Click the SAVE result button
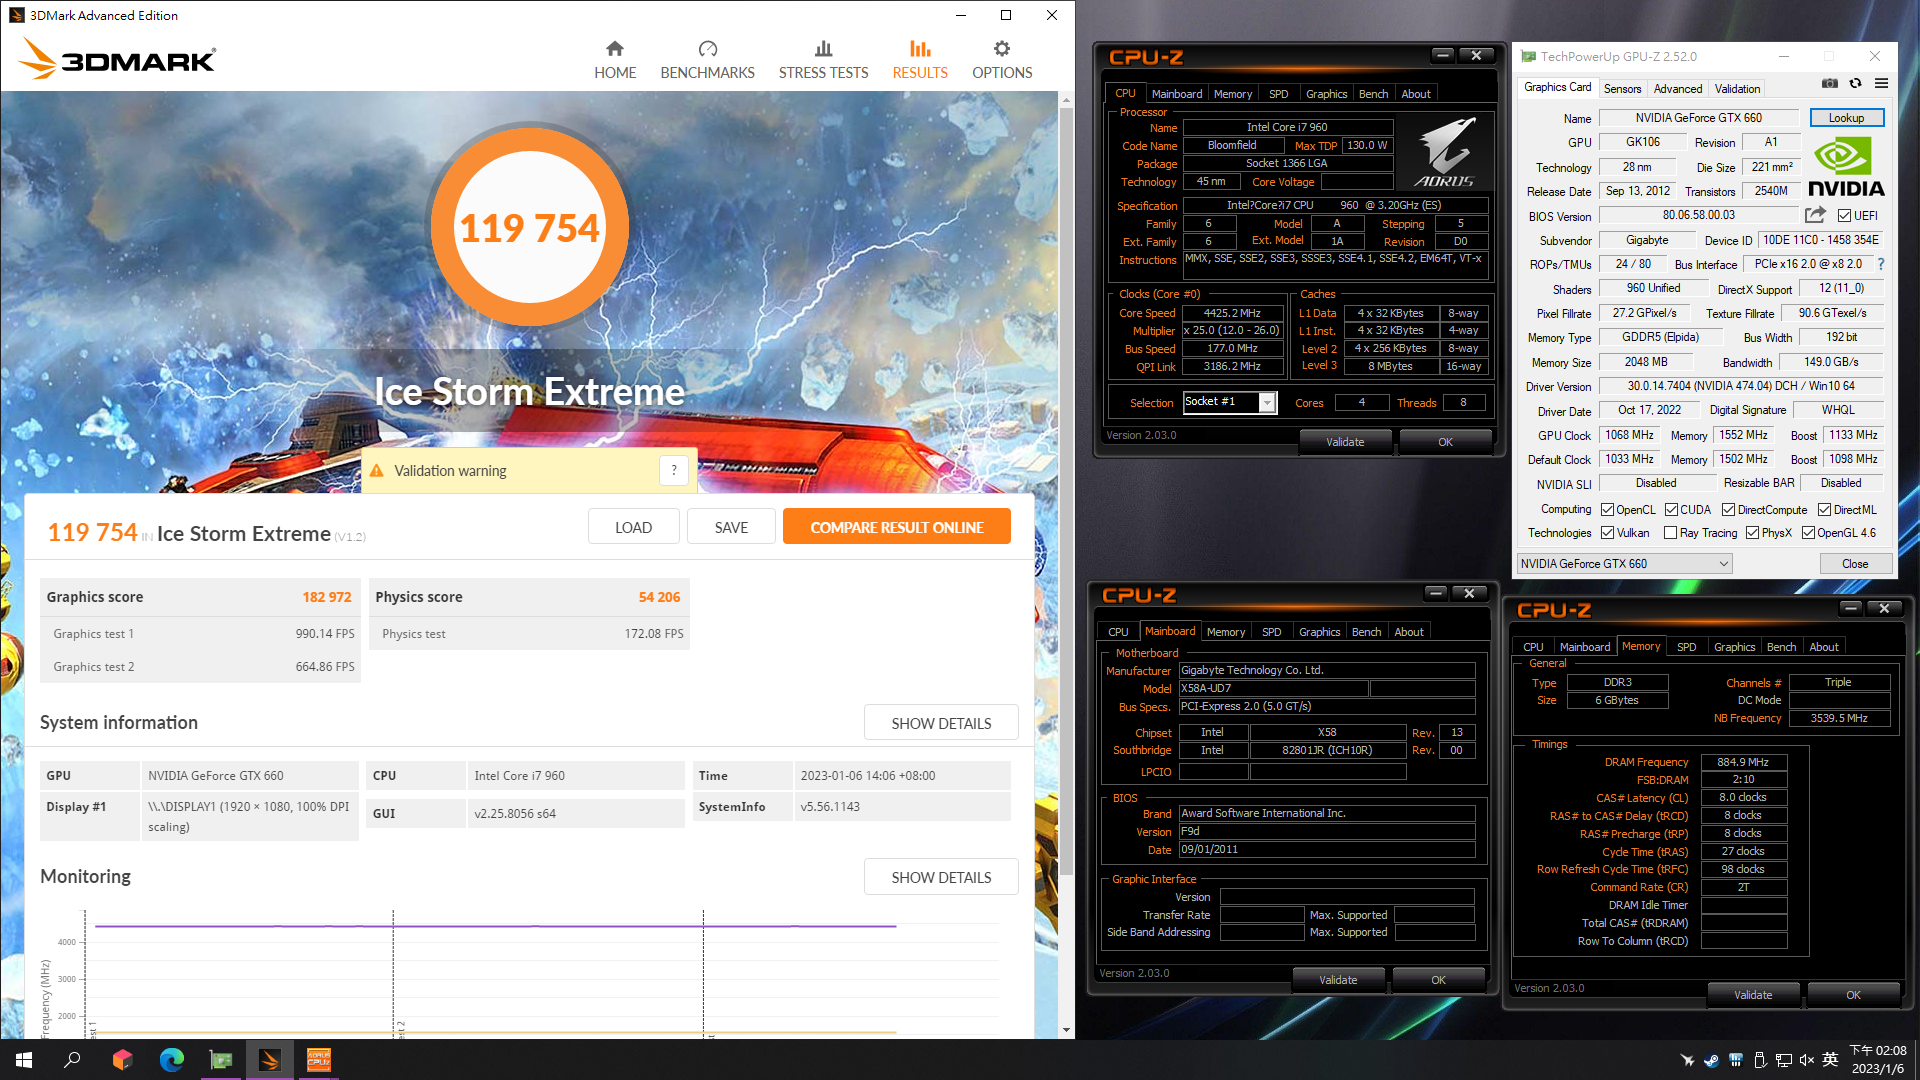This screenshot has height=1080, width=1920. [731, 527]
